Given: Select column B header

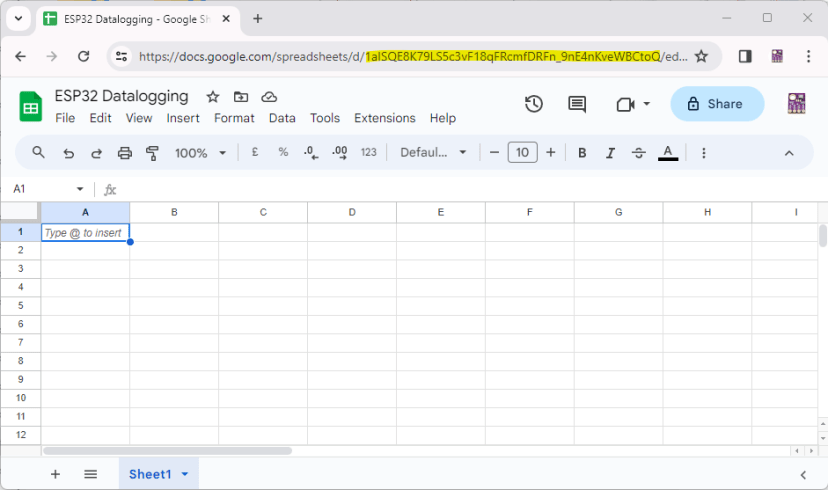Looking at the screenshot, I should tap(174, 212).
